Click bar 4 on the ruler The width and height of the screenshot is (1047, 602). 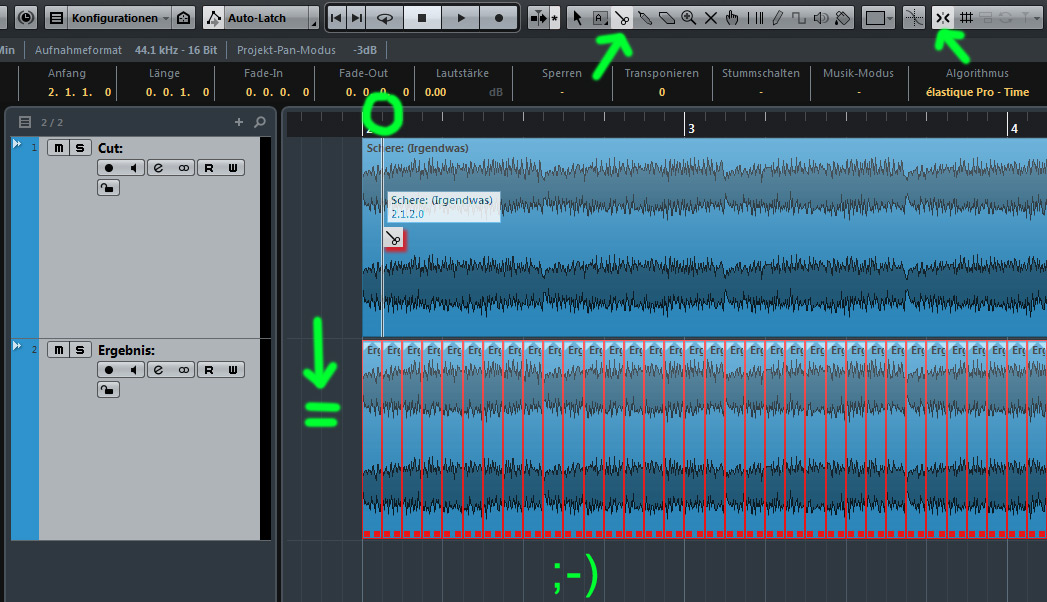point(1014,128)
